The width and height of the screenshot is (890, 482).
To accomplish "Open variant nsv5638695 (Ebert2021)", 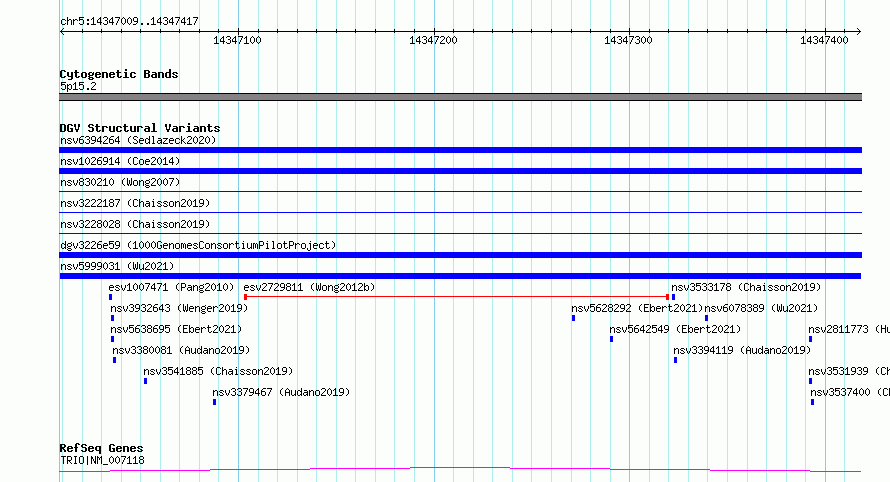I will [x=176, y=329].
